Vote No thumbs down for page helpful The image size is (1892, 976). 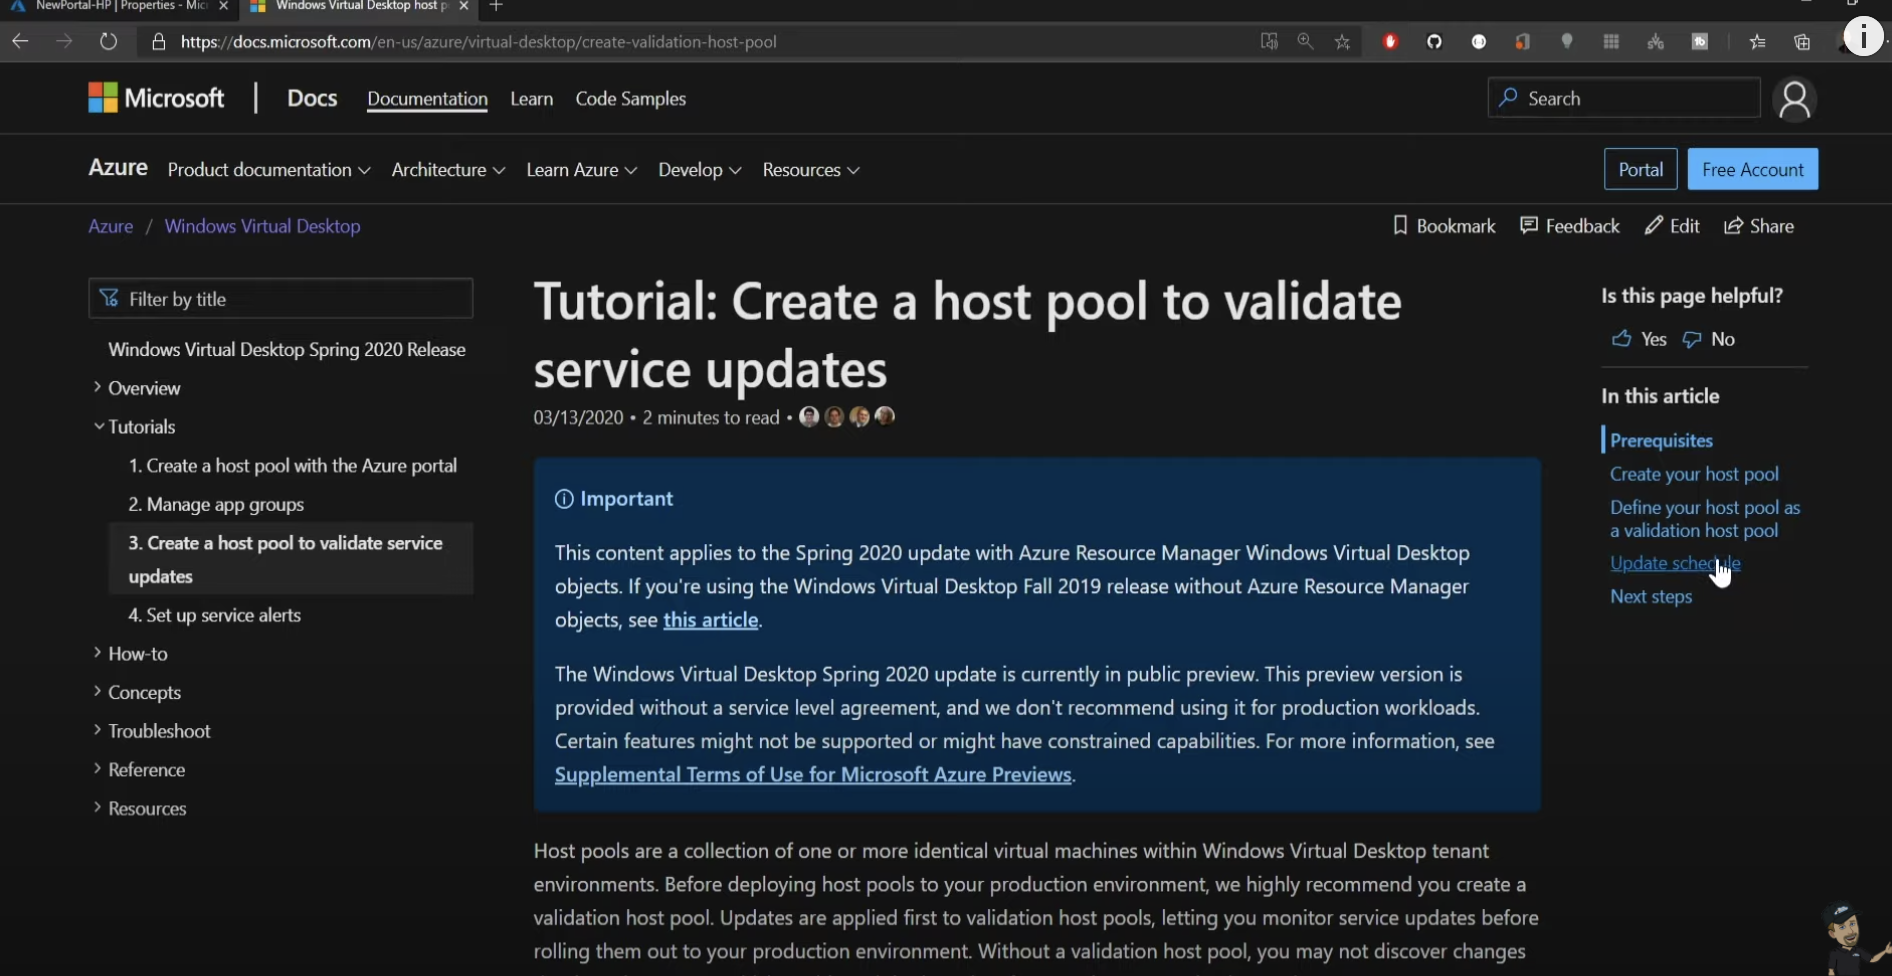point(1692,339)
